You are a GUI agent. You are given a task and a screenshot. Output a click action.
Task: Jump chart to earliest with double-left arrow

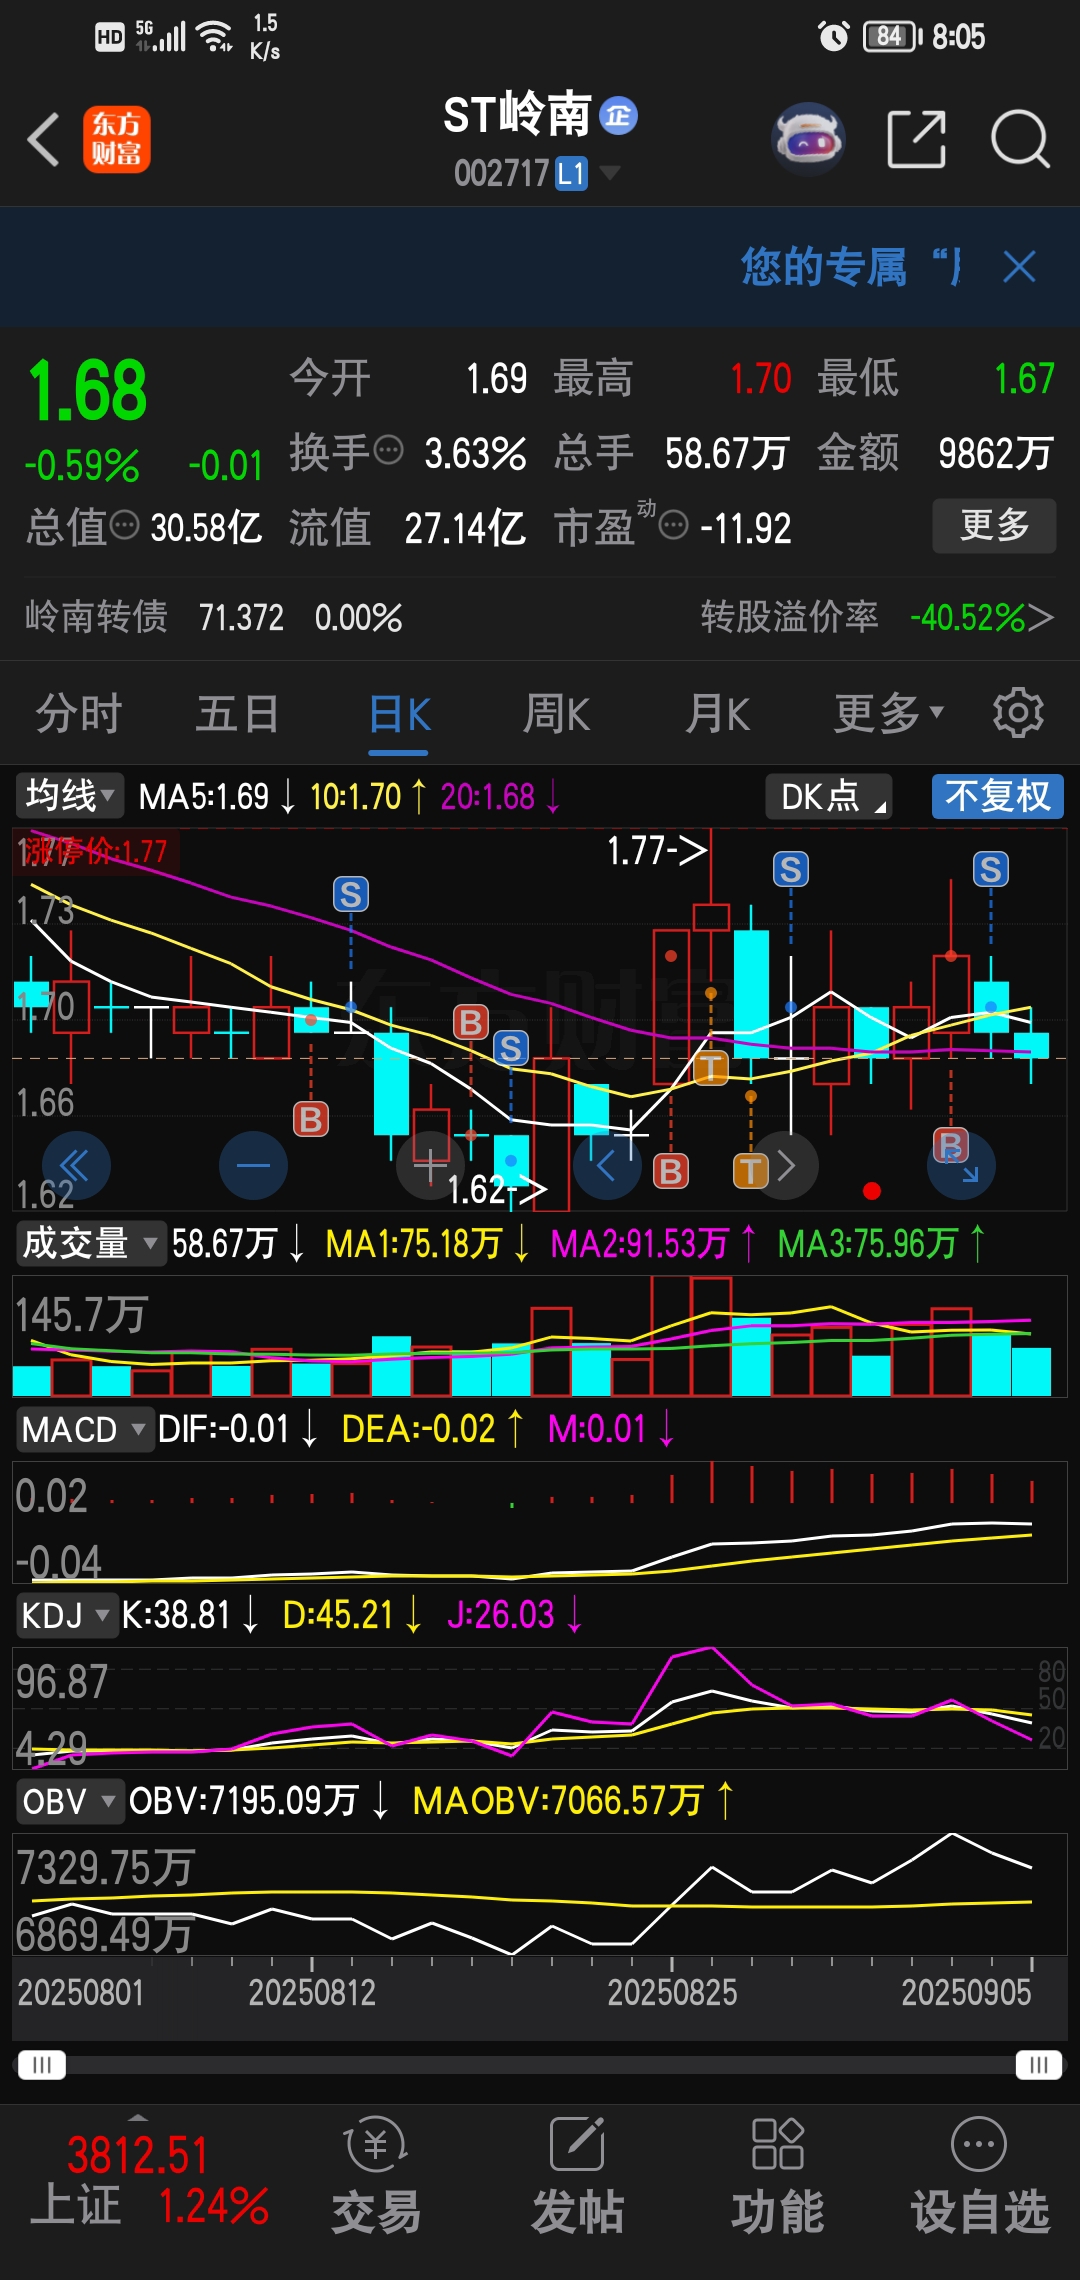pyautogui.click(x=76, y=1165)
